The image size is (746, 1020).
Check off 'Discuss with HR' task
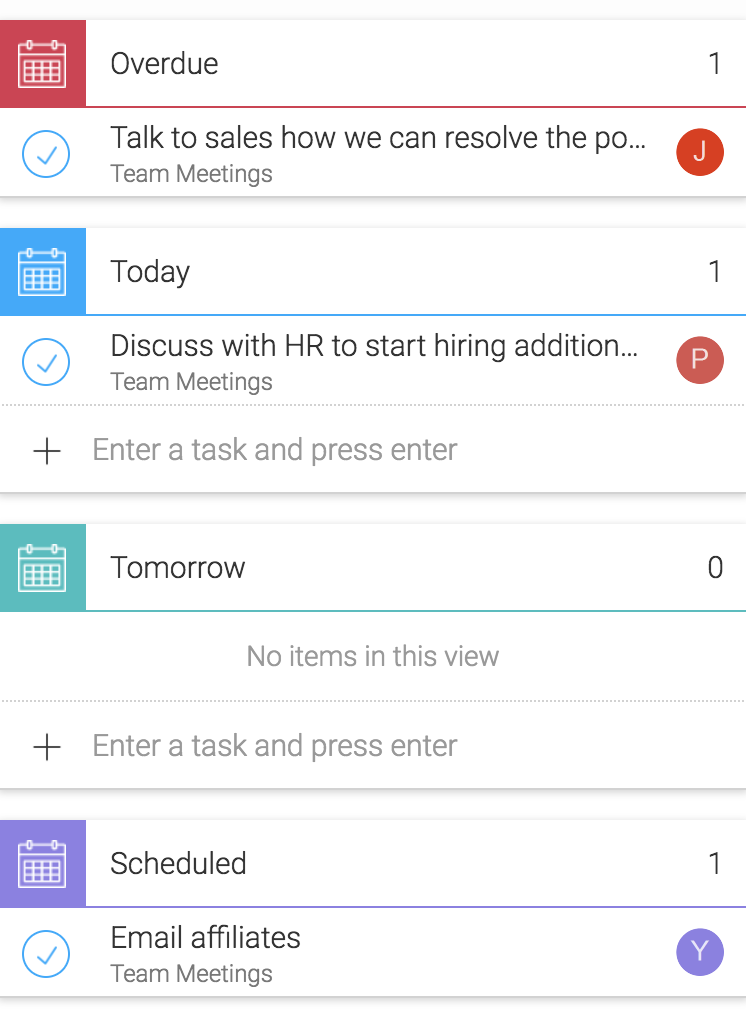[46, 362]
